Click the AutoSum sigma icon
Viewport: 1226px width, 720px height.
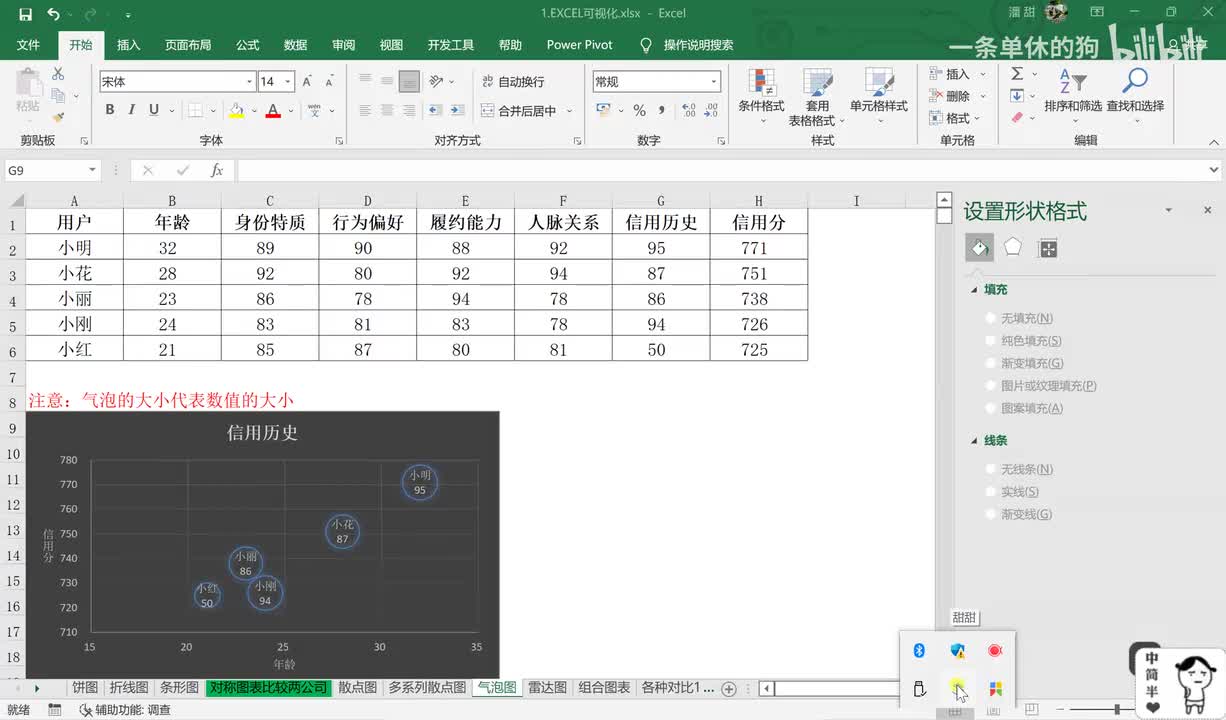coord(1017,74)
